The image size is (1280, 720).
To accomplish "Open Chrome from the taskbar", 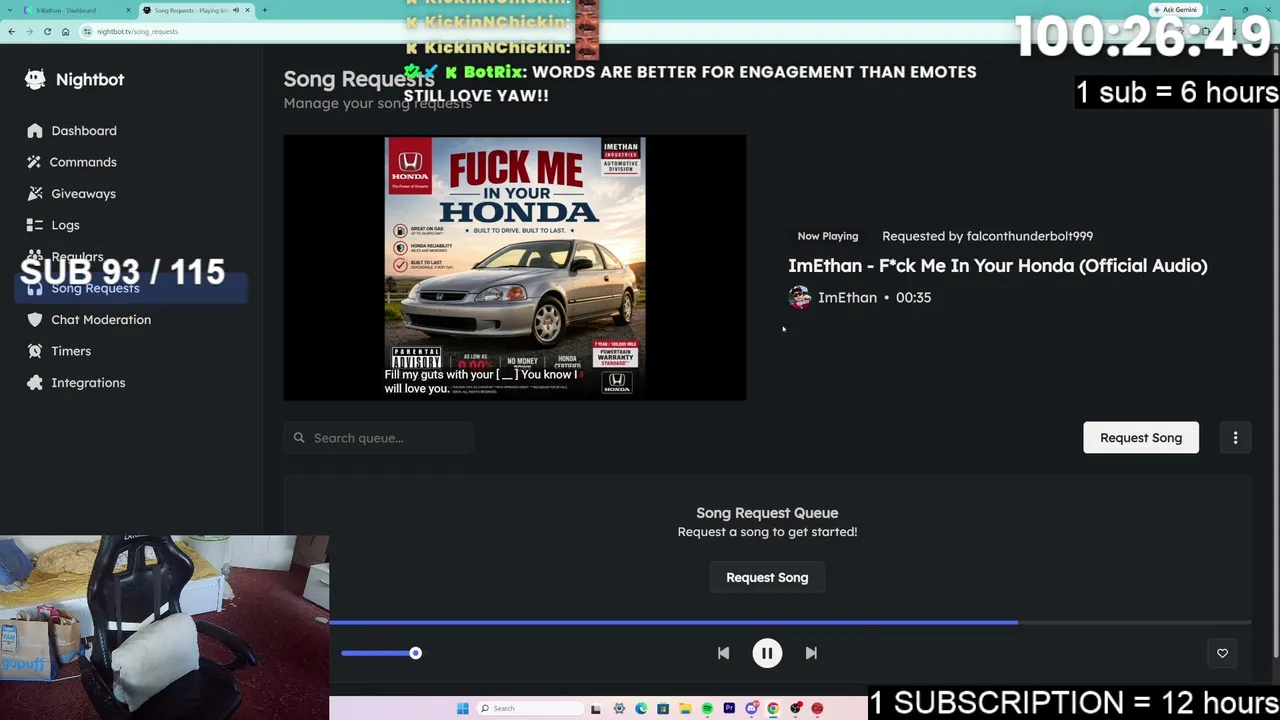I will click(x=773, y=709).
